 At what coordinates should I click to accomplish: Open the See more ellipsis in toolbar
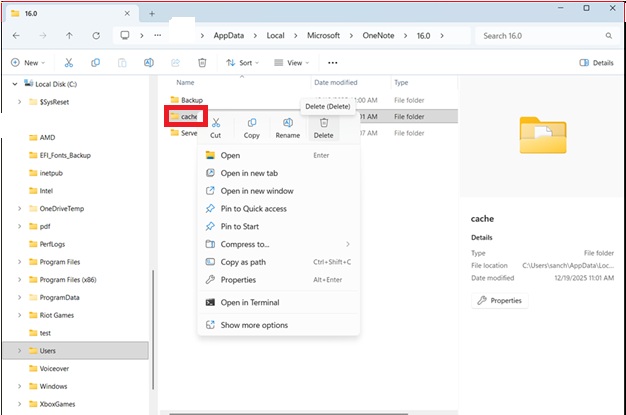point(333,62)
